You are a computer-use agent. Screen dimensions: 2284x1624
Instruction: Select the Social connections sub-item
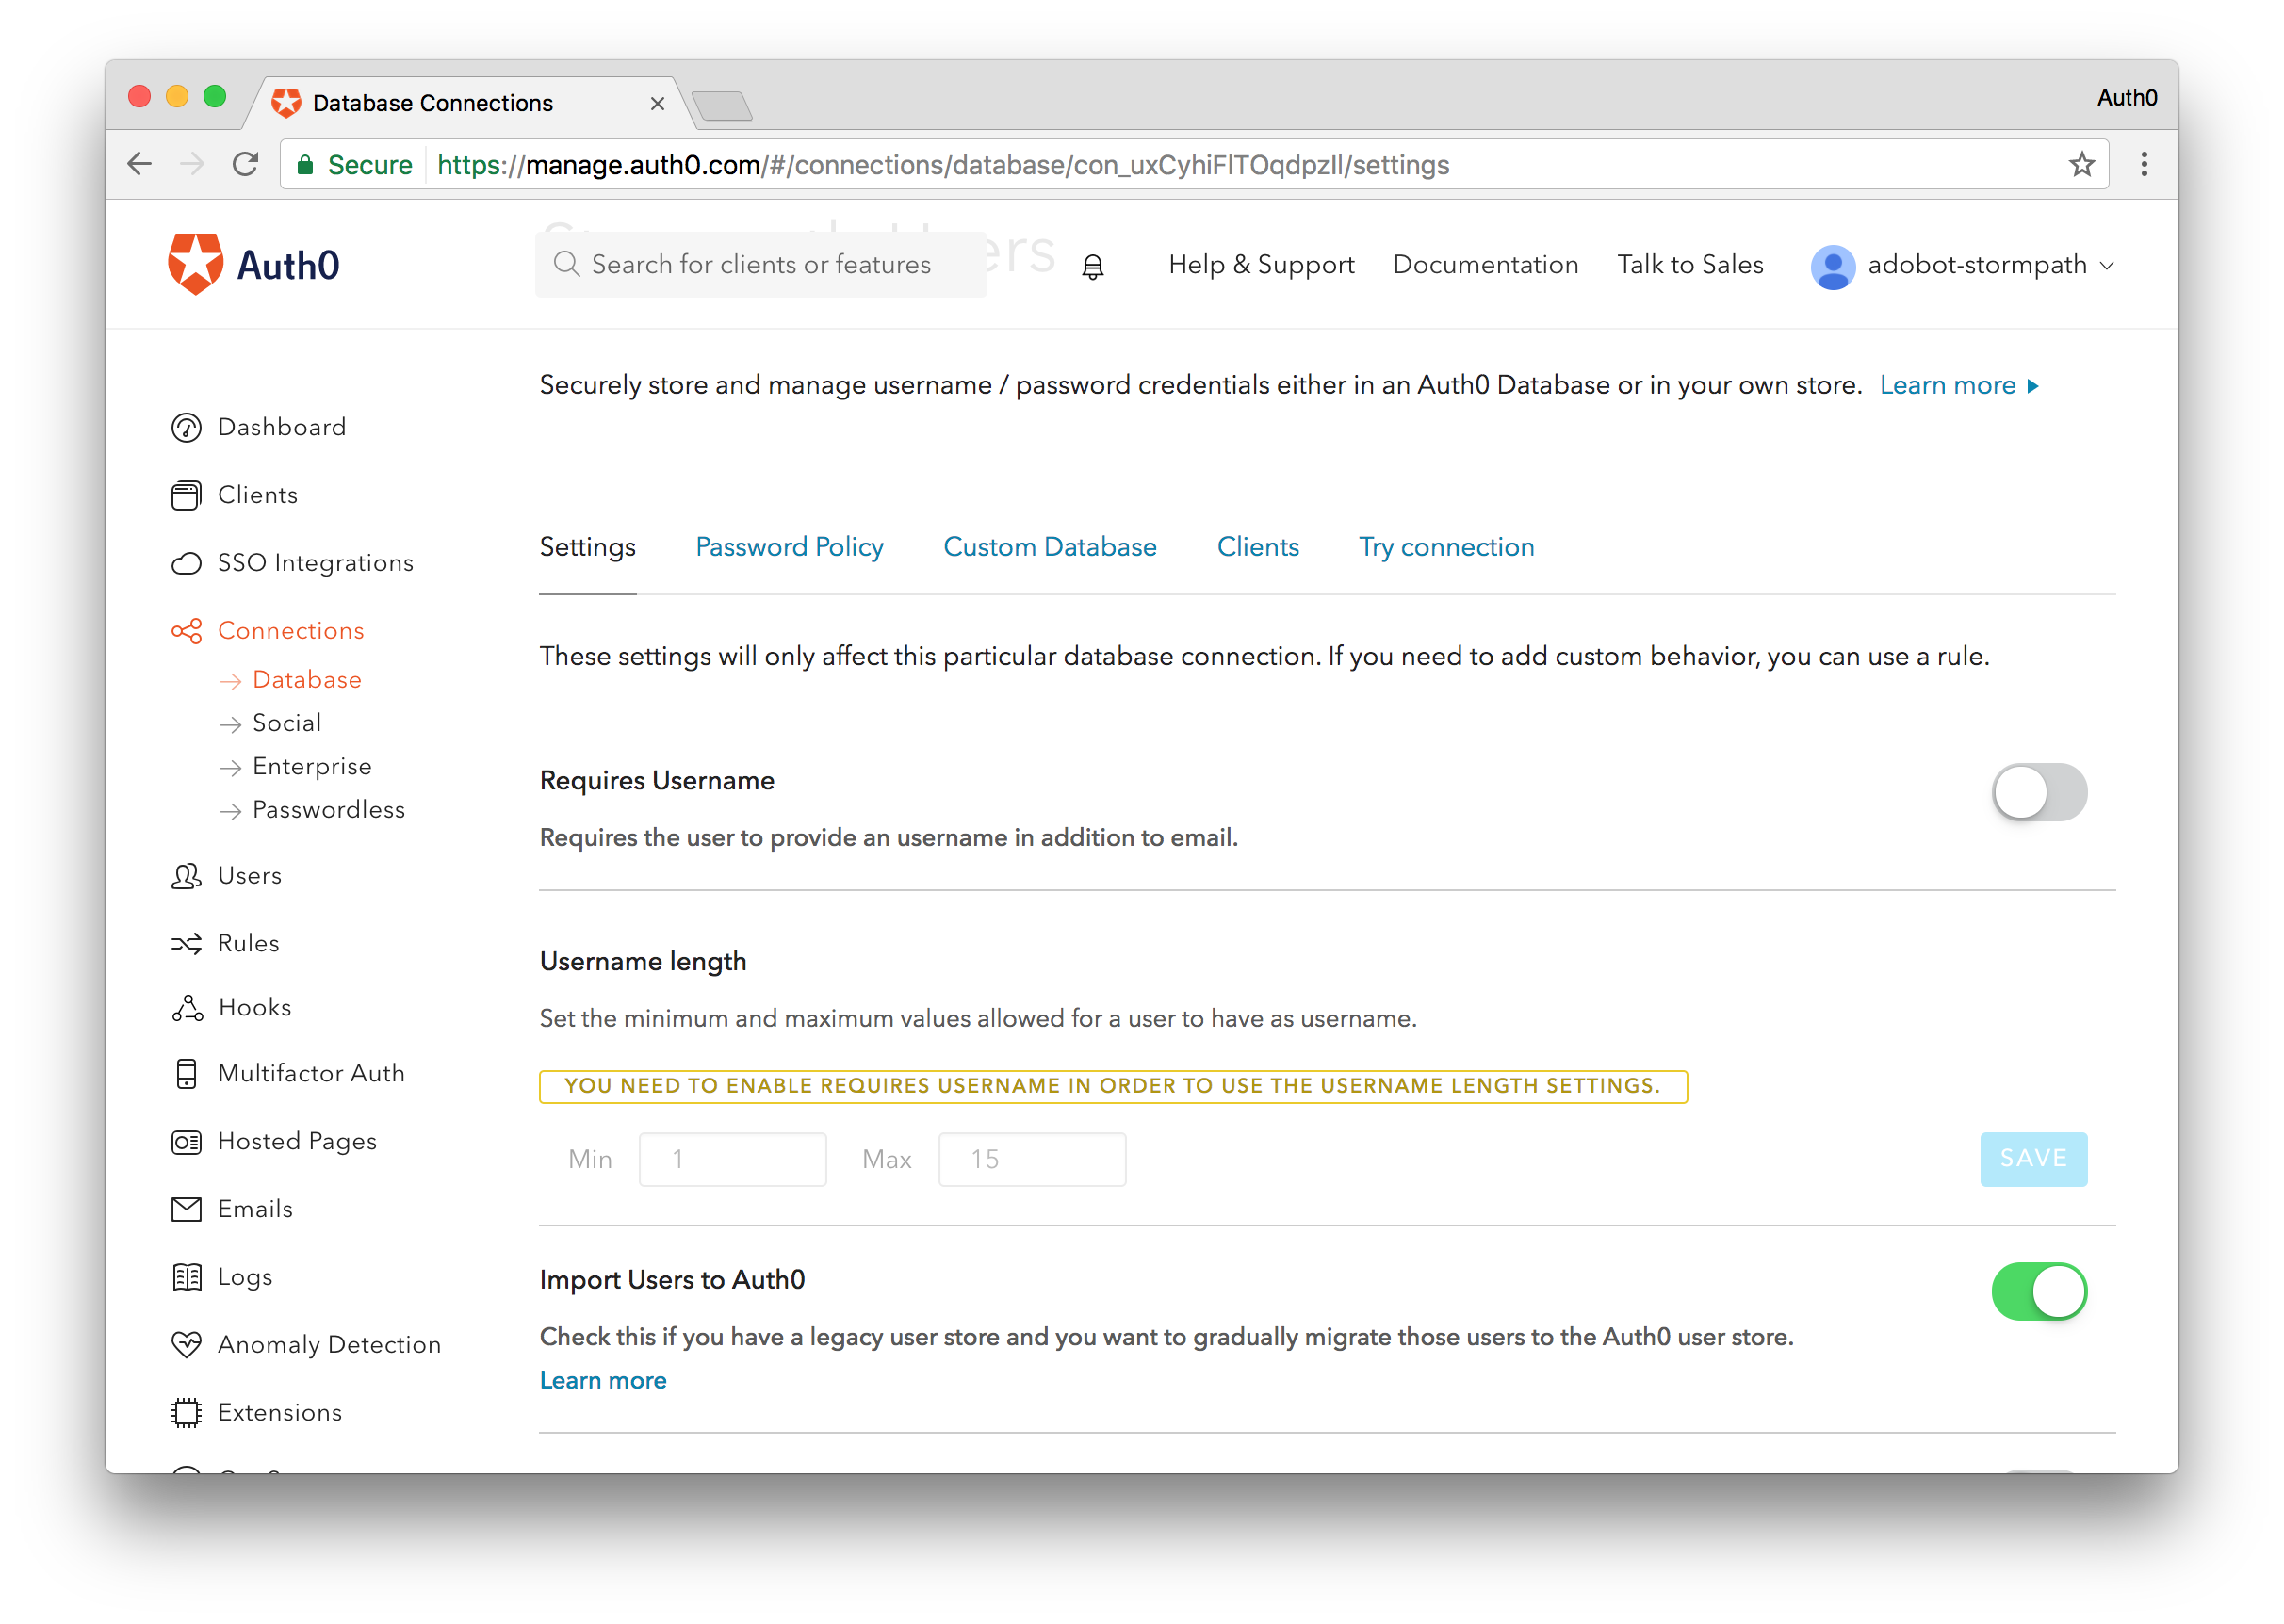point(286,723)
